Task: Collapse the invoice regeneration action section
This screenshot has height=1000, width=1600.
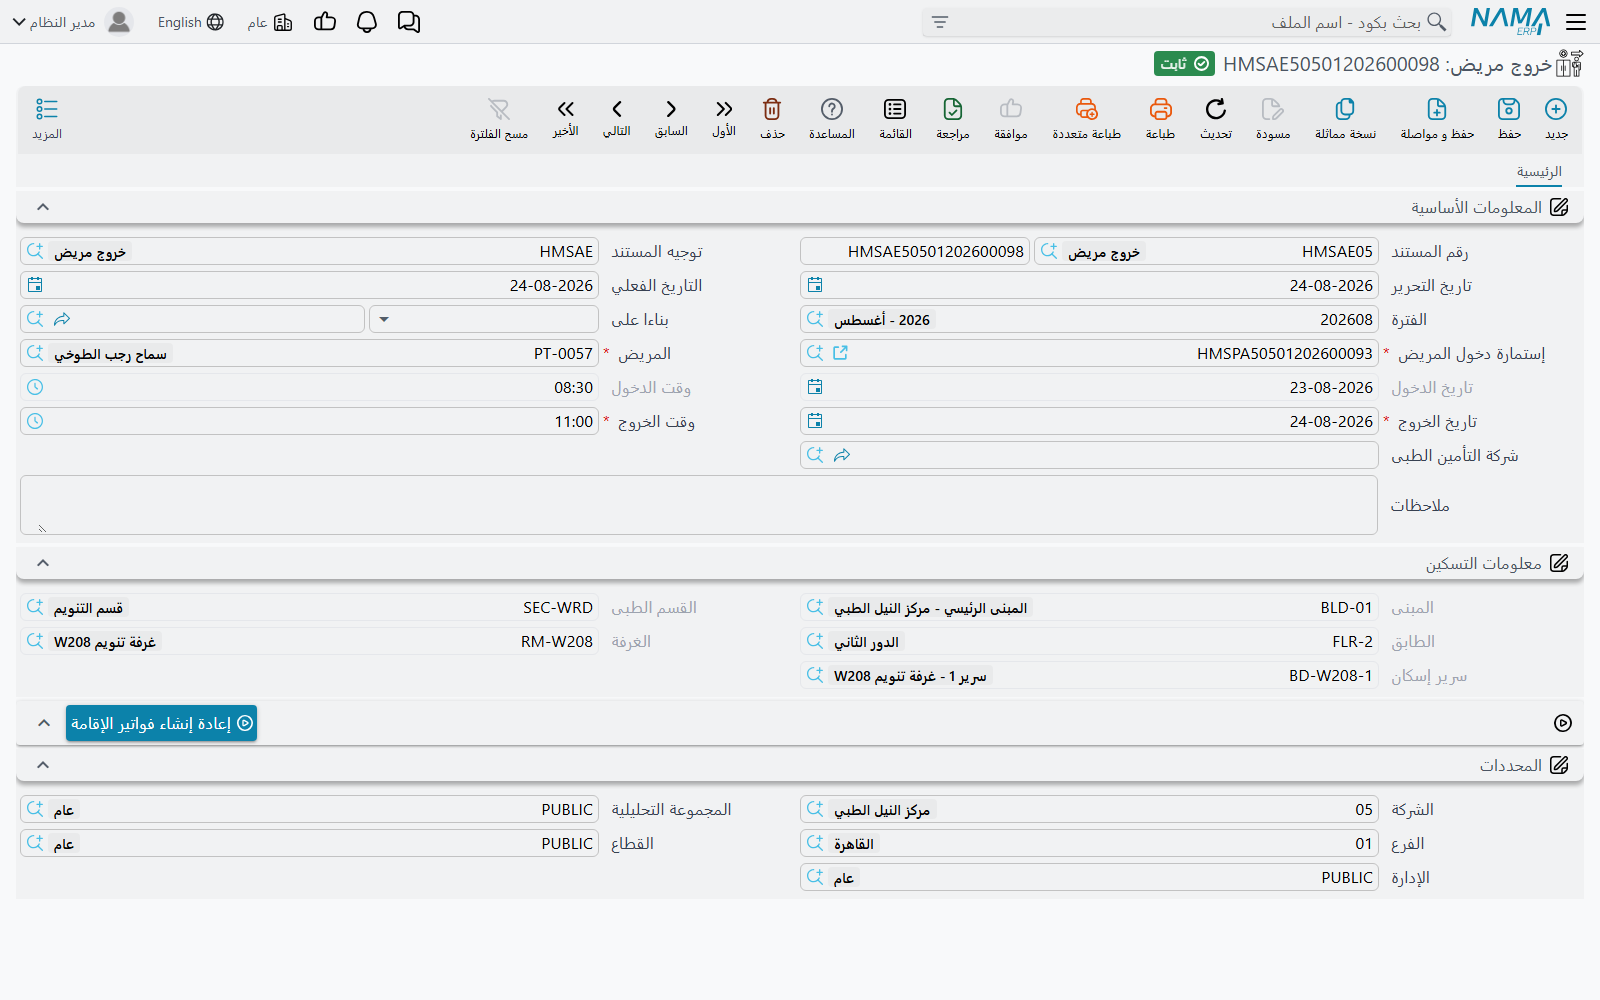Action: (43, 723)
